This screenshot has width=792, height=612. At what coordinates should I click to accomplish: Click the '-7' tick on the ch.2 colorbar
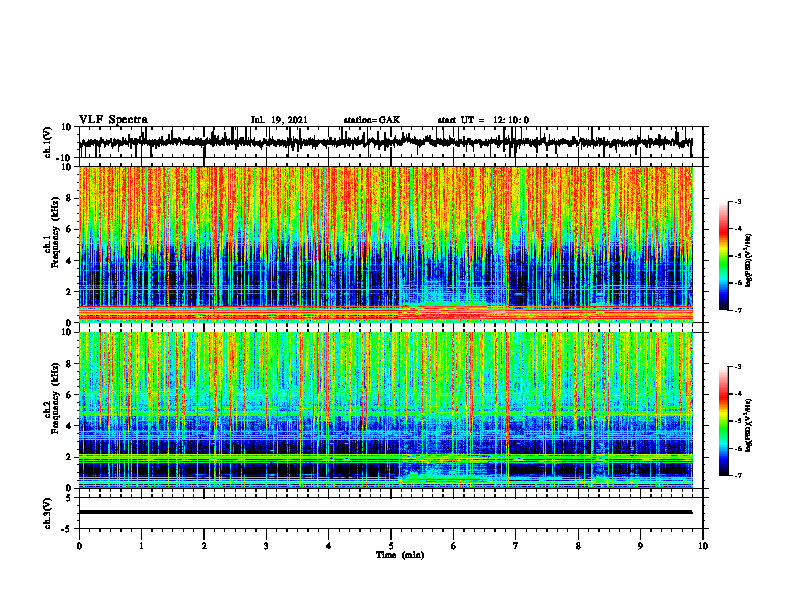coord(738,476)
